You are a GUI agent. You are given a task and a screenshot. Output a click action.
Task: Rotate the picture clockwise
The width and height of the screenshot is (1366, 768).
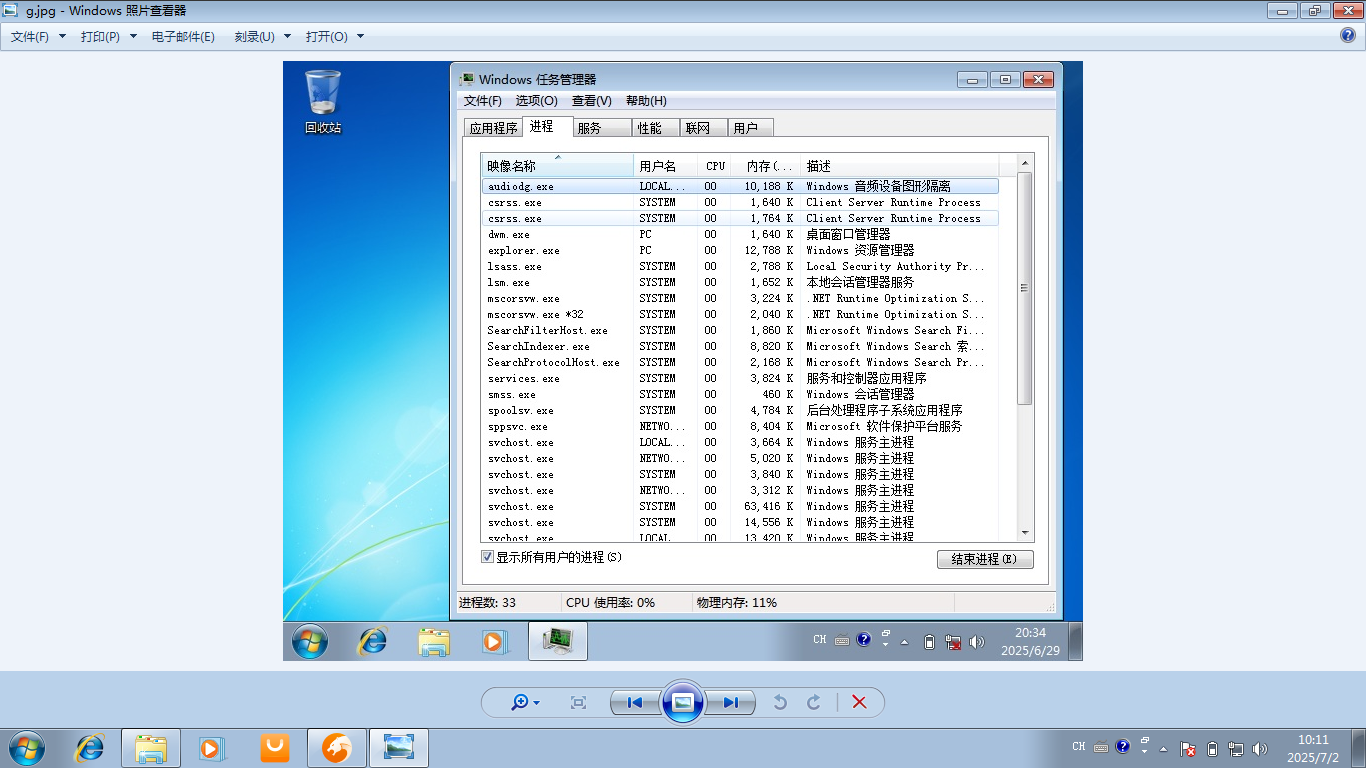click(x=814, y=702)
